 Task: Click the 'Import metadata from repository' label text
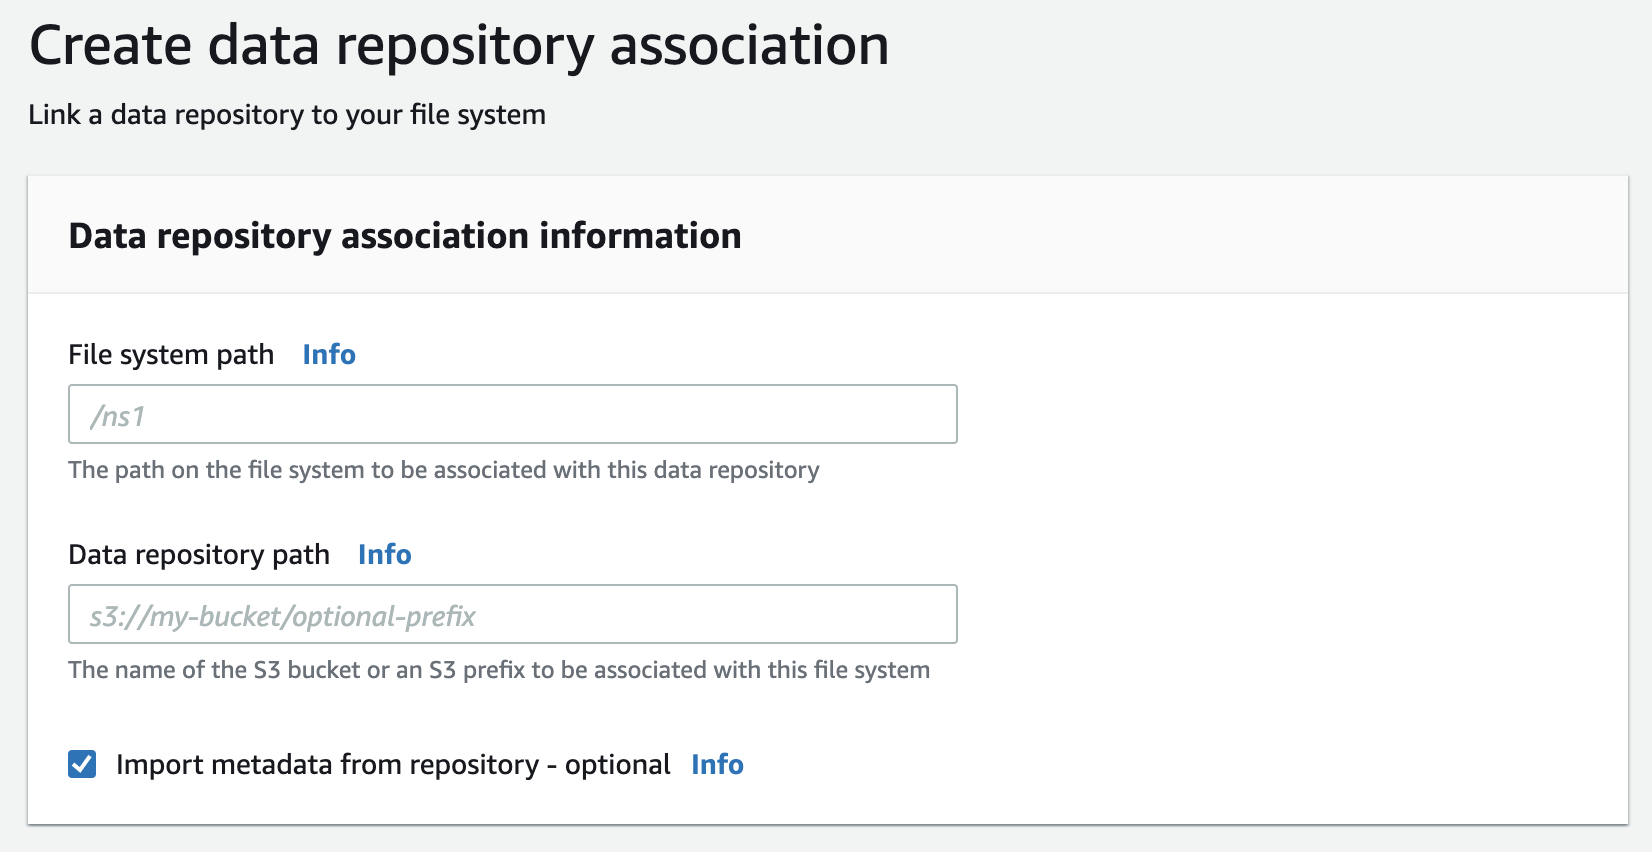(x=326, y=765)
